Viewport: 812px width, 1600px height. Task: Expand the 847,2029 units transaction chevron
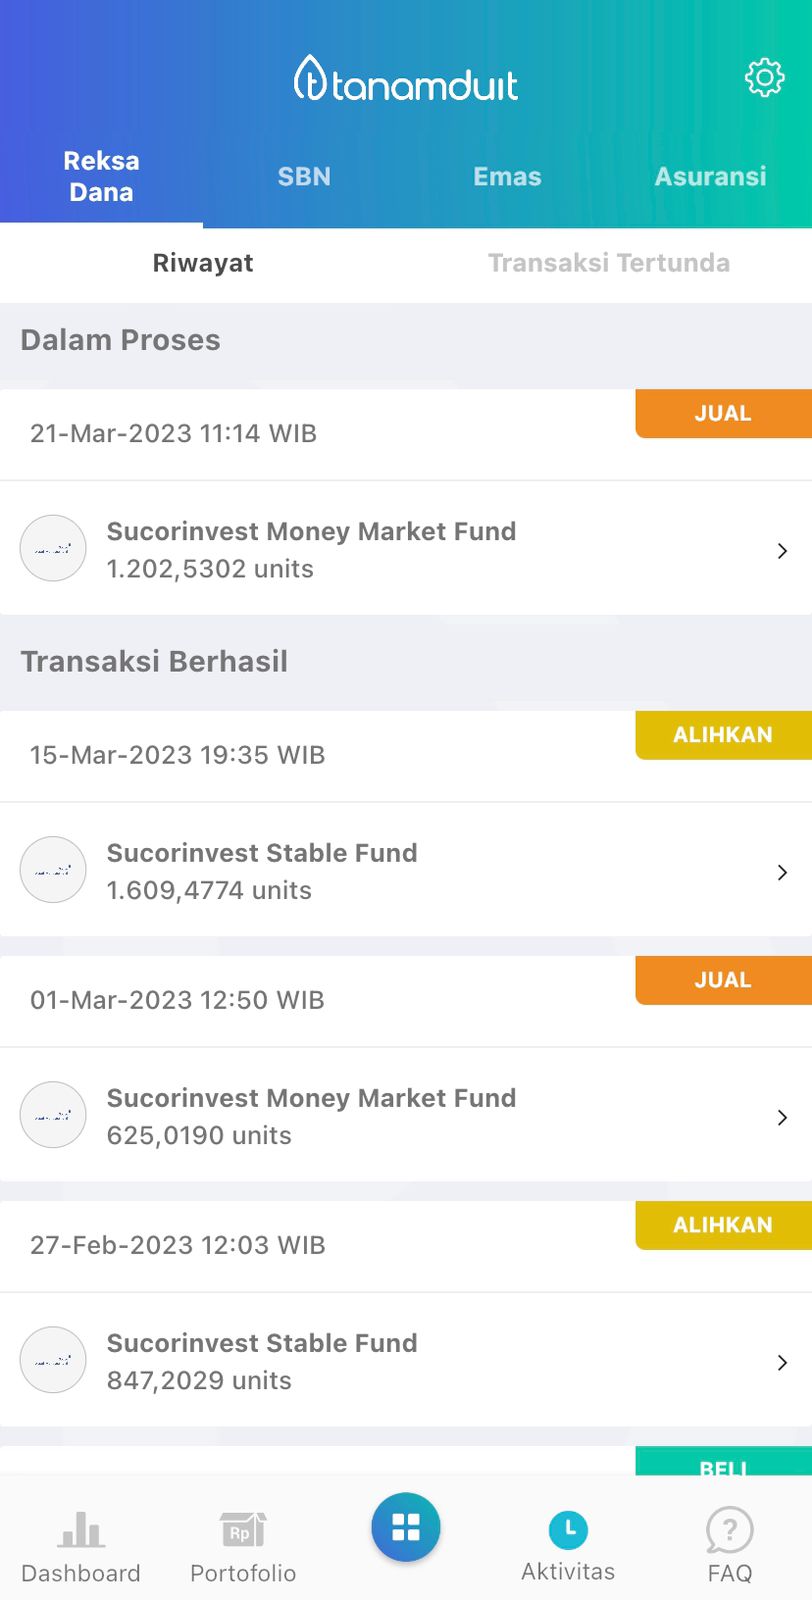tap(782, 1363)
